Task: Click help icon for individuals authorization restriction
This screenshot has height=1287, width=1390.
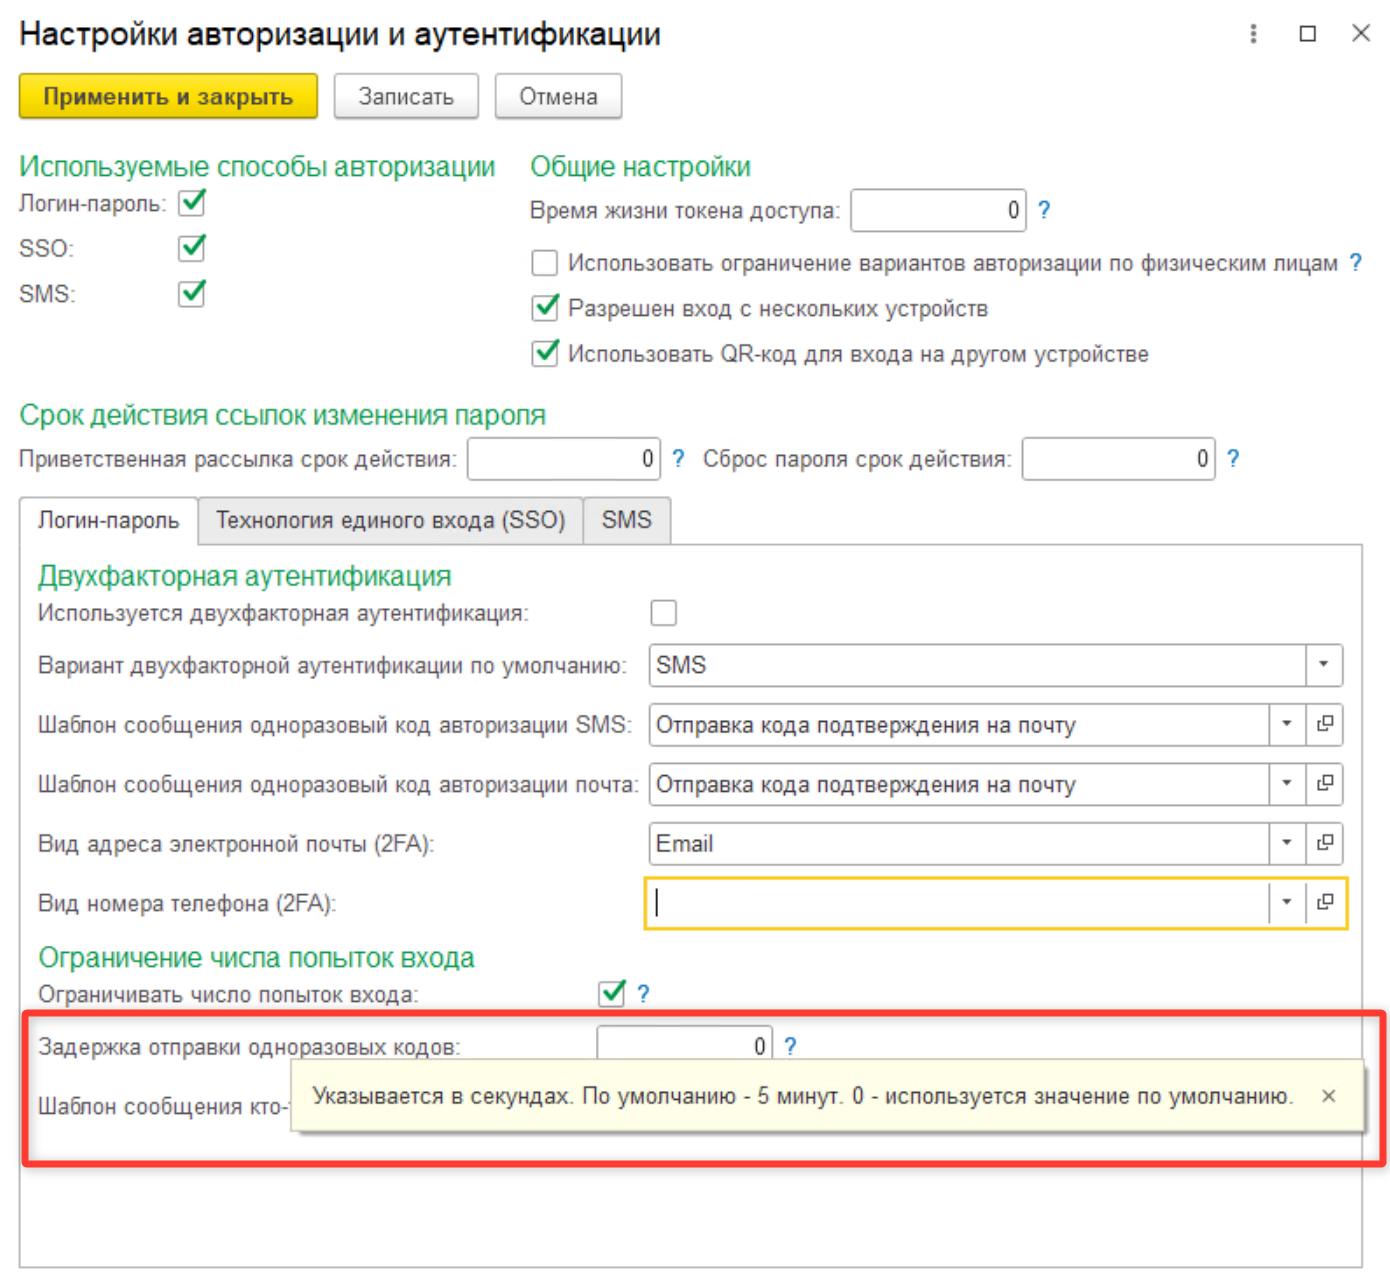Action: tap(1355, 263)
